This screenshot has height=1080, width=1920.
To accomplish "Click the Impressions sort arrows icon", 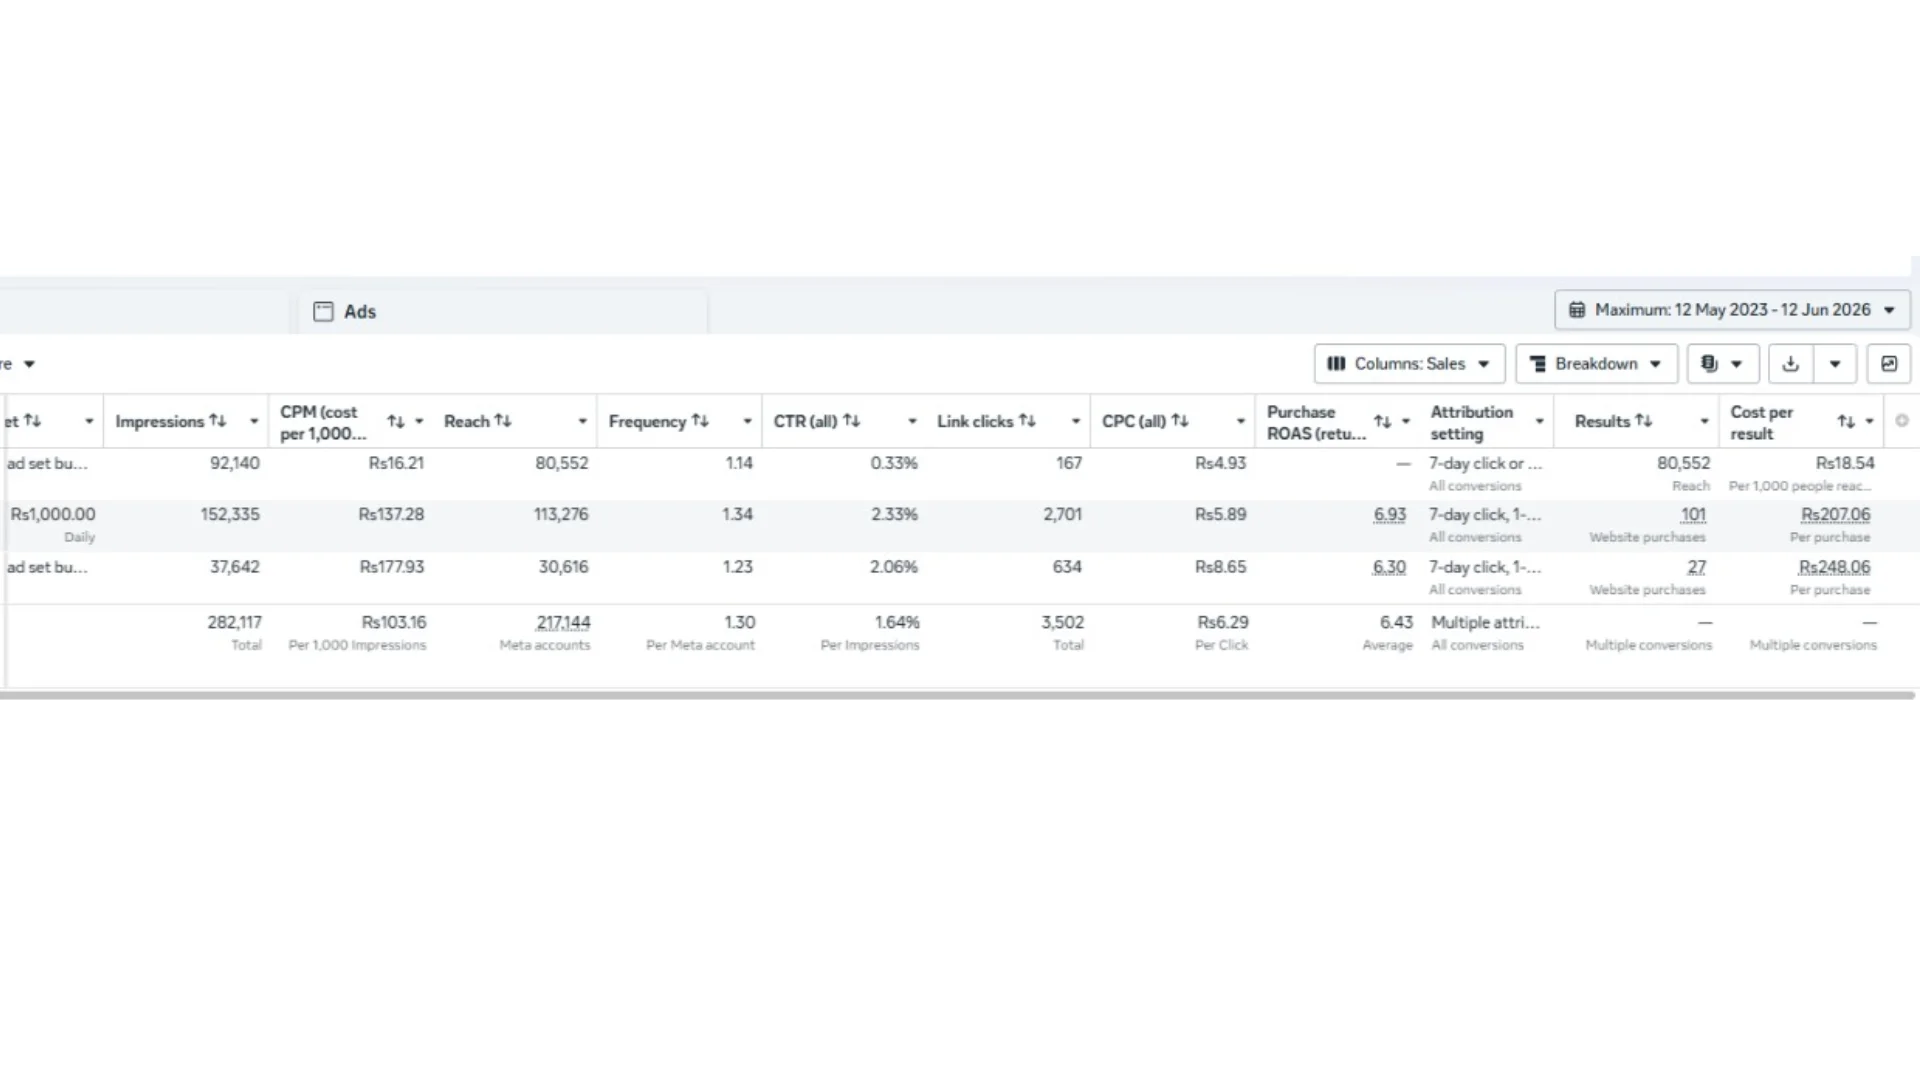I will [218, 421].
